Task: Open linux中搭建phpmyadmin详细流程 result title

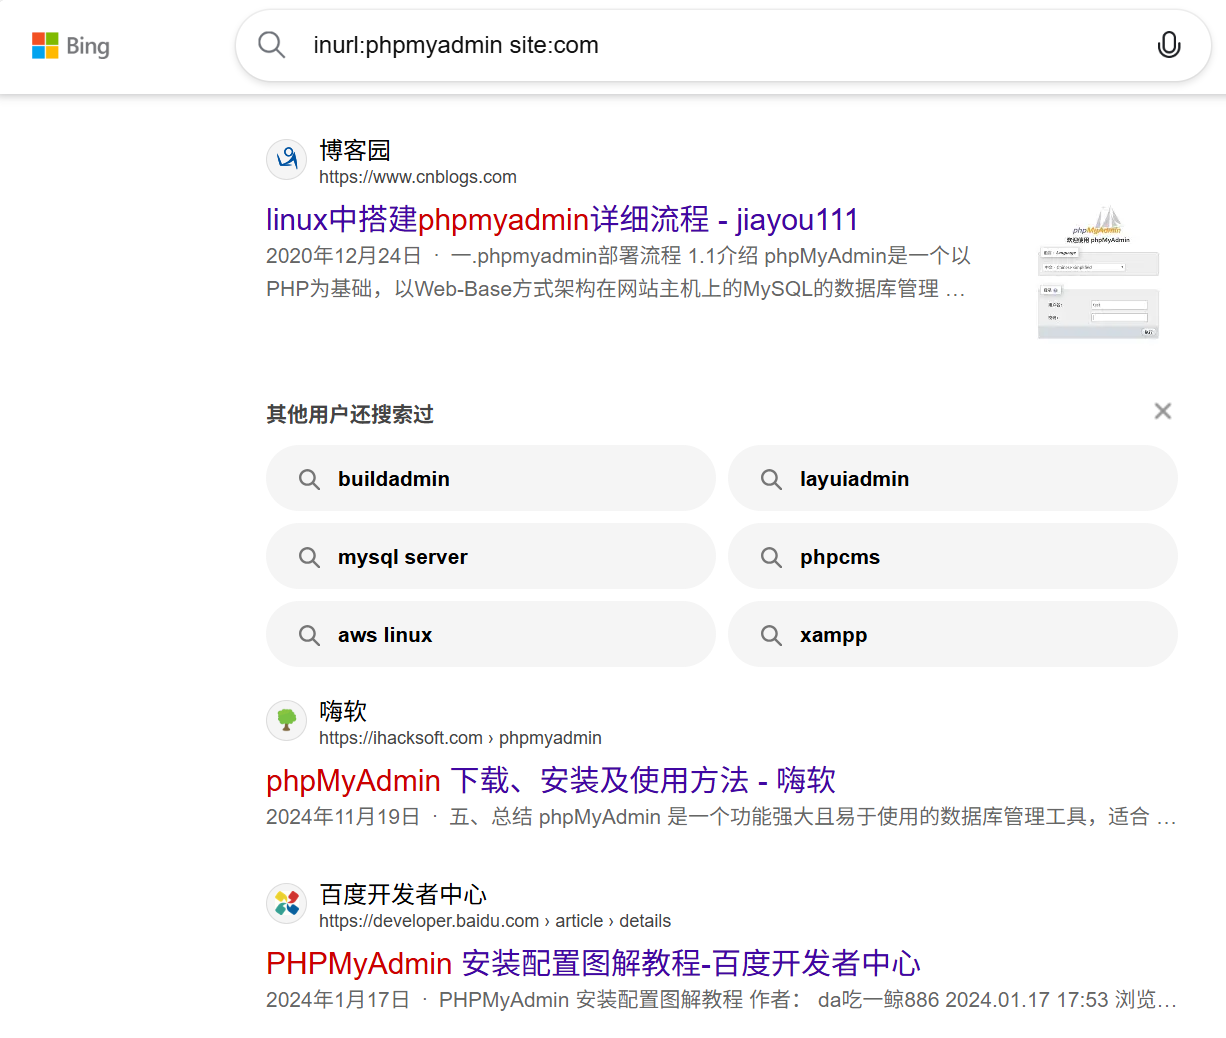Action: point(562,219)
